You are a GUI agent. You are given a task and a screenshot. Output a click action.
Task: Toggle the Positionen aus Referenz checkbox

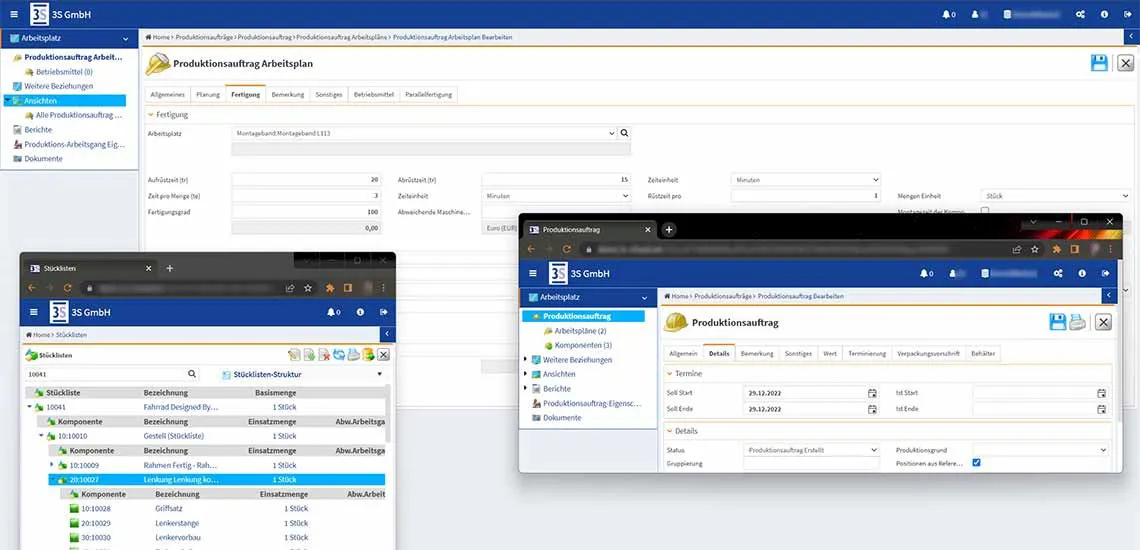coord(976,463)
